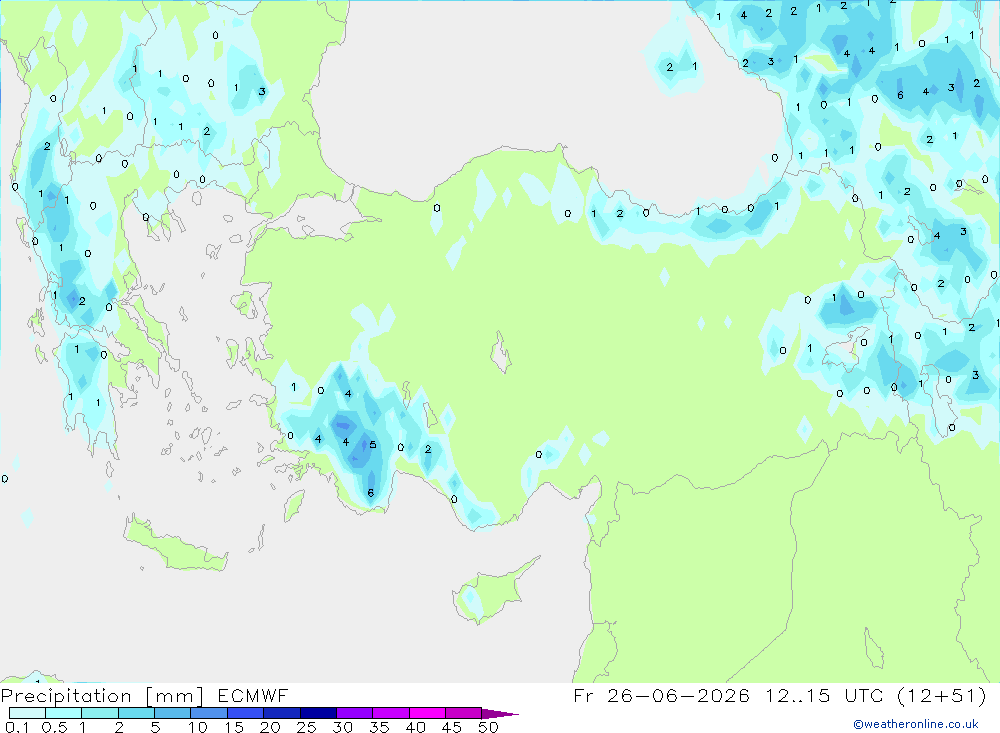Select the 2–5 mm legend color swatch

(136, 713)
